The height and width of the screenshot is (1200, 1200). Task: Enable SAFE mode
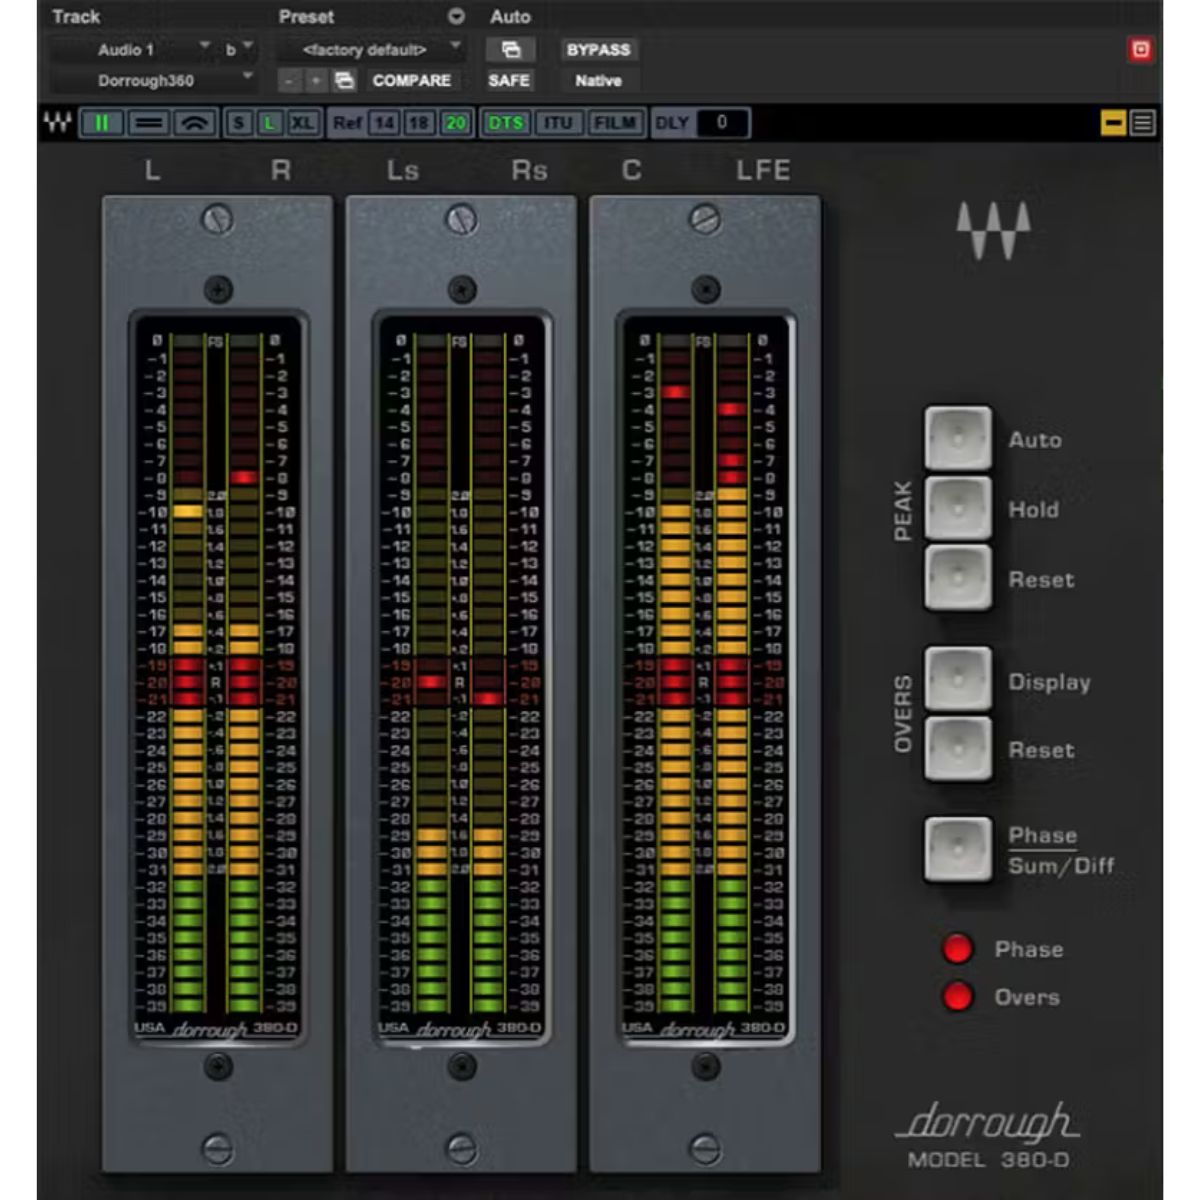pos(511,80)
